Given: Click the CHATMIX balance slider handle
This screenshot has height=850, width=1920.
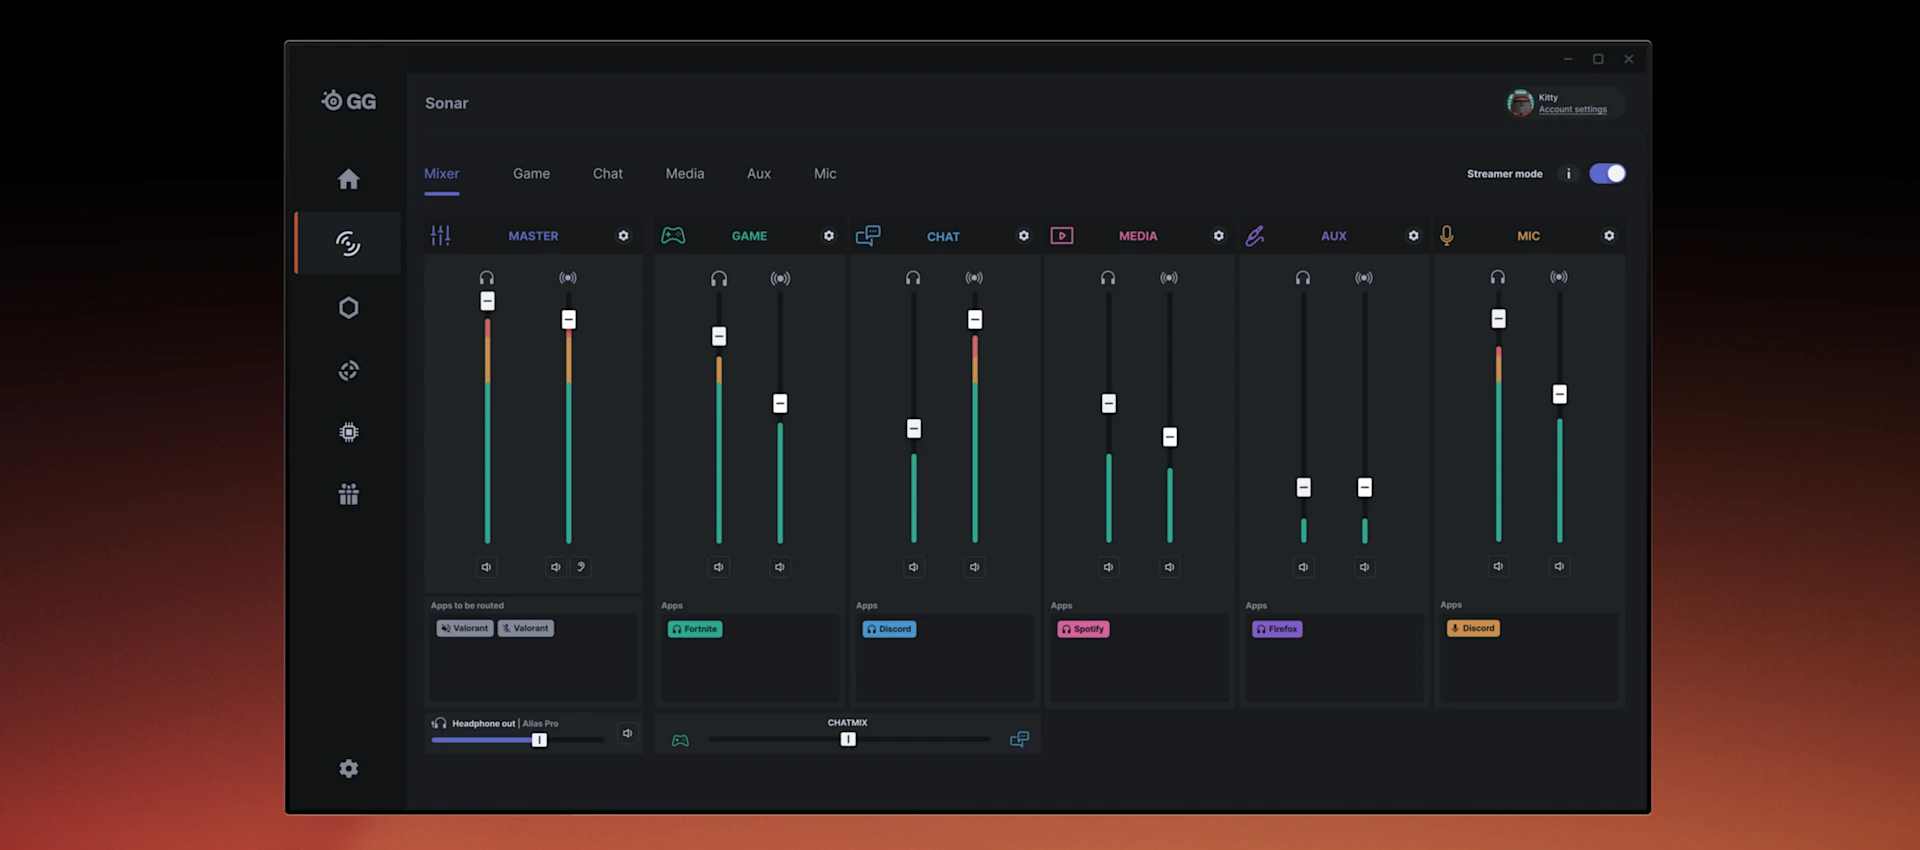Looking at the screenshot, I should point(848,740).
